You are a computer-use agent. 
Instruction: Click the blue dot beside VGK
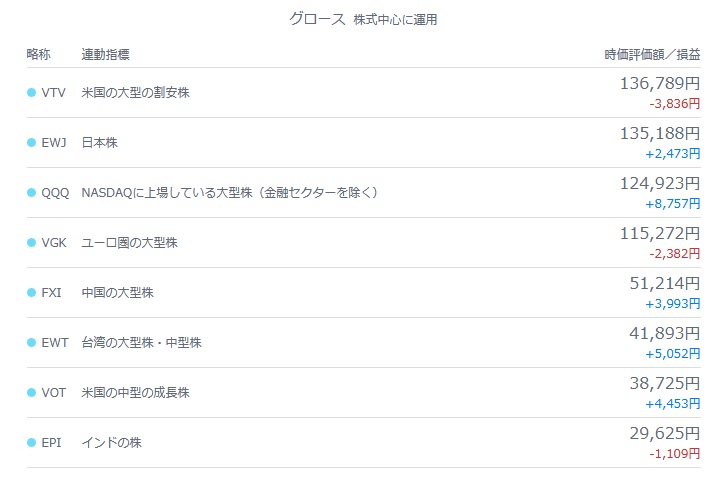(31, 242)
